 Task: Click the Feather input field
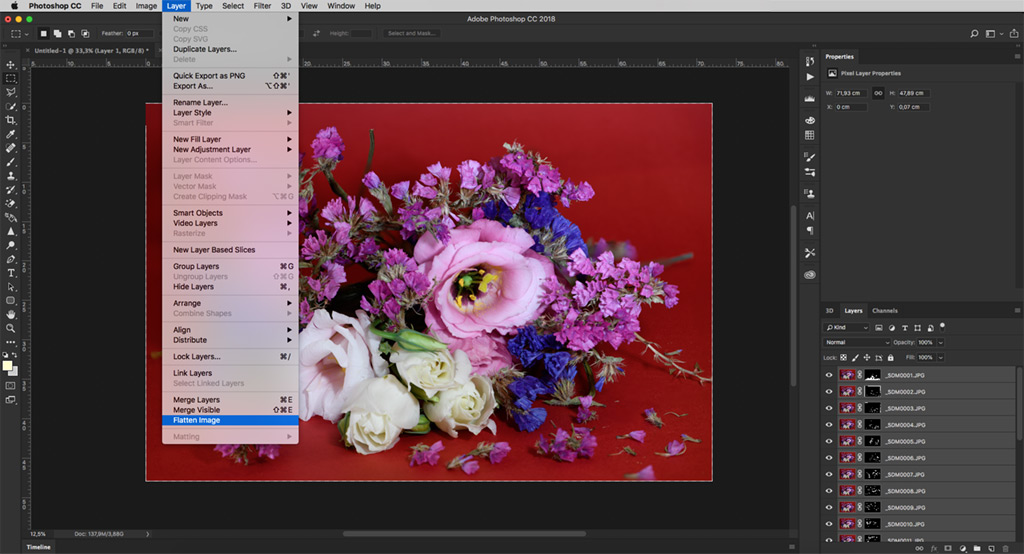tap(139, 33)
